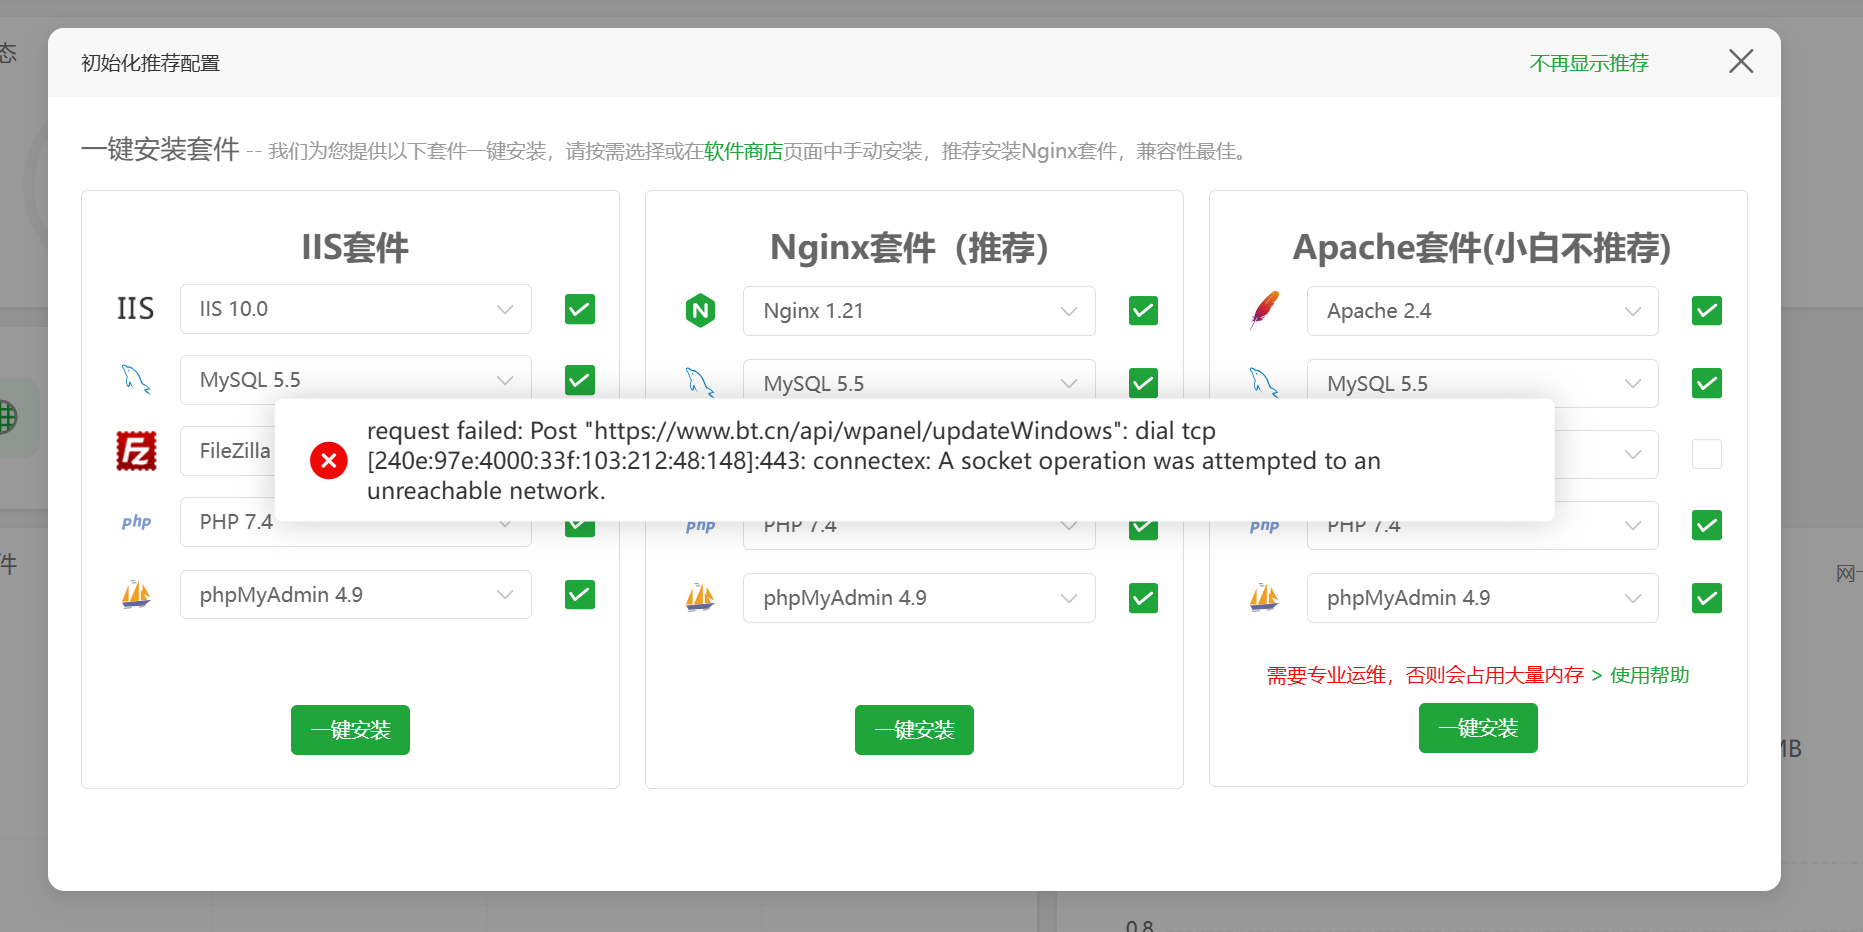Screen dimensions: 1863x932
Task: Uncheck MySQL 5.5 in the Nginx suite
Action: click(1143, 383)
